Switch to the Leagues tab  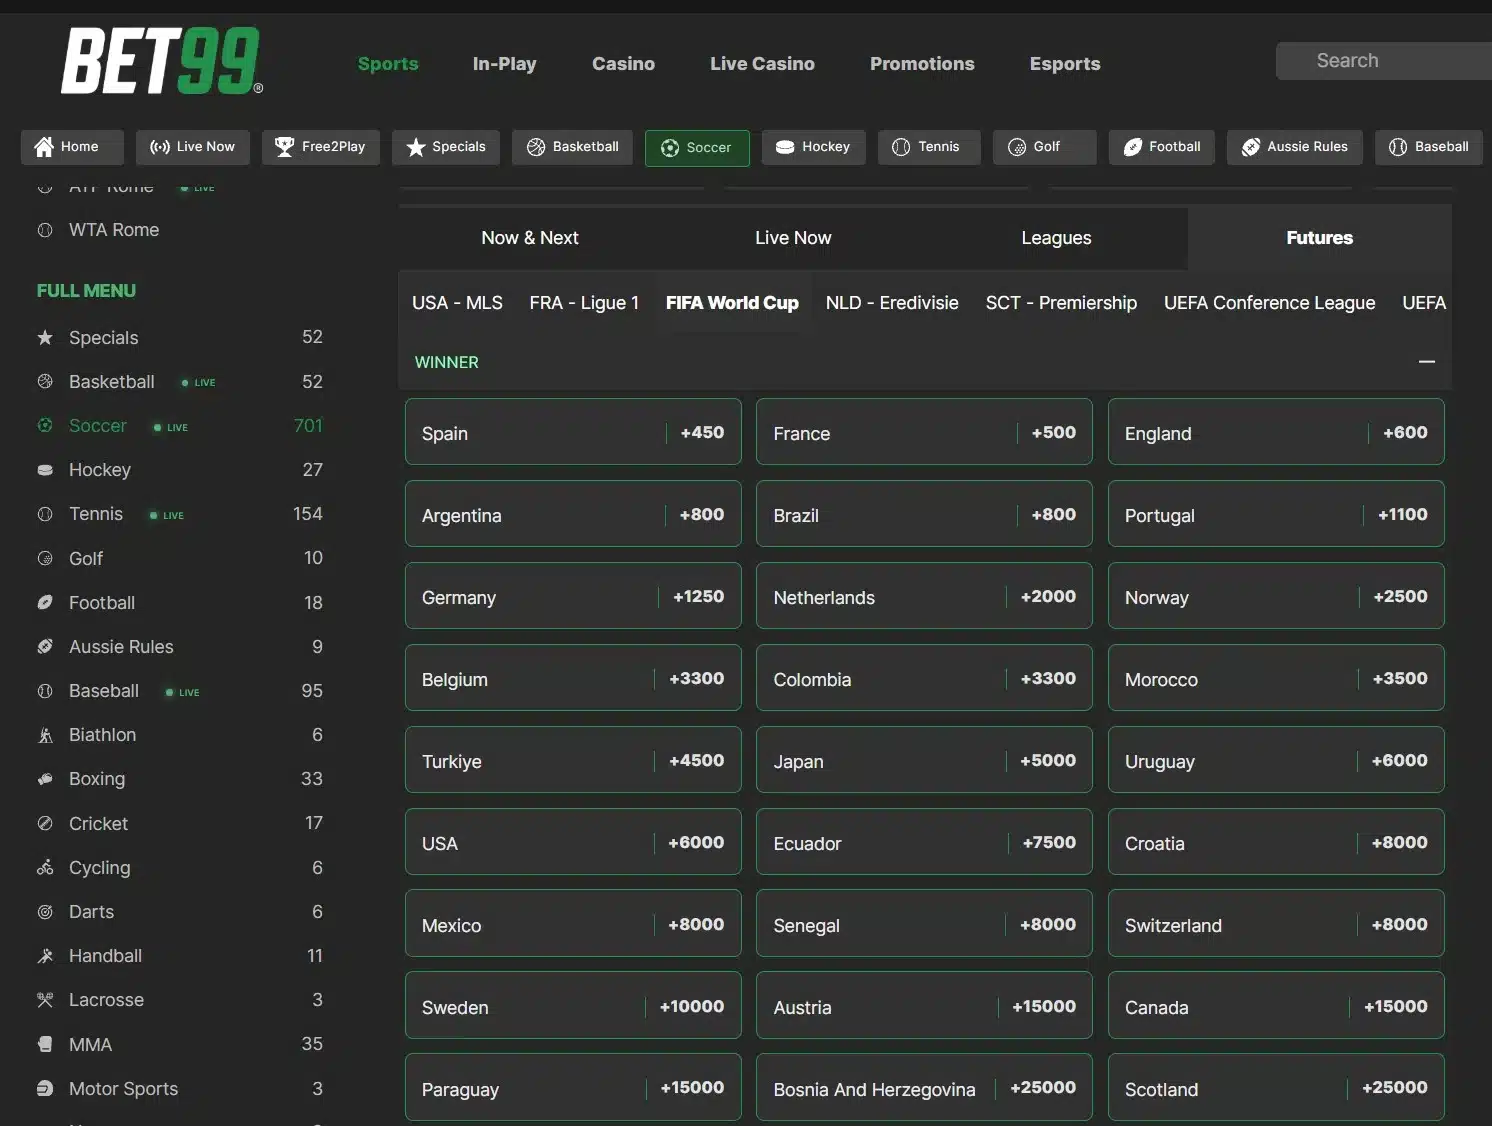[x=1056, y=238]
